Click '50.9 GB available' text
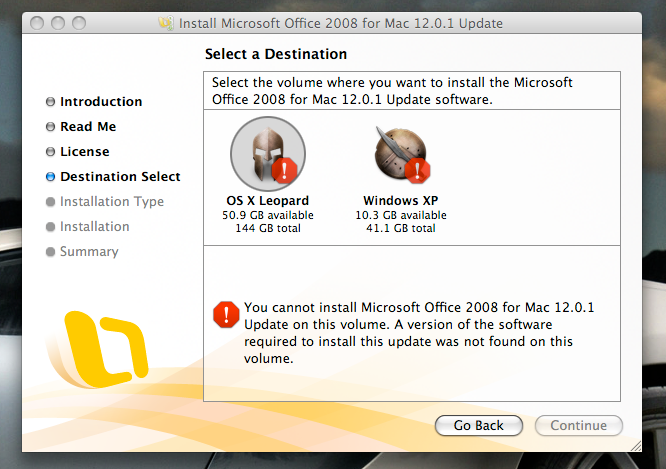 click(268, 215)
